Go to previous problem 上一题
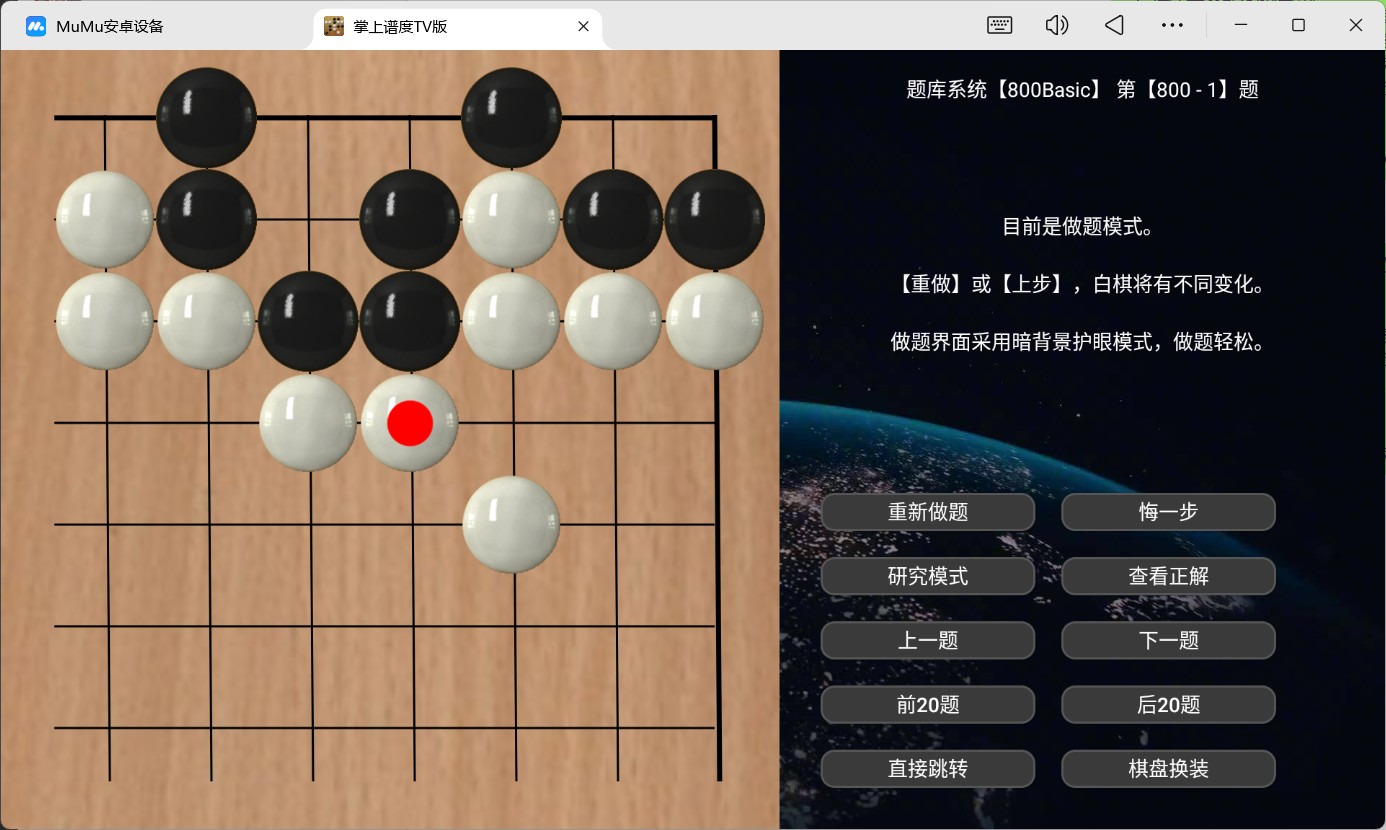This screenshot has height=830, width=1386. click(927, 640)
